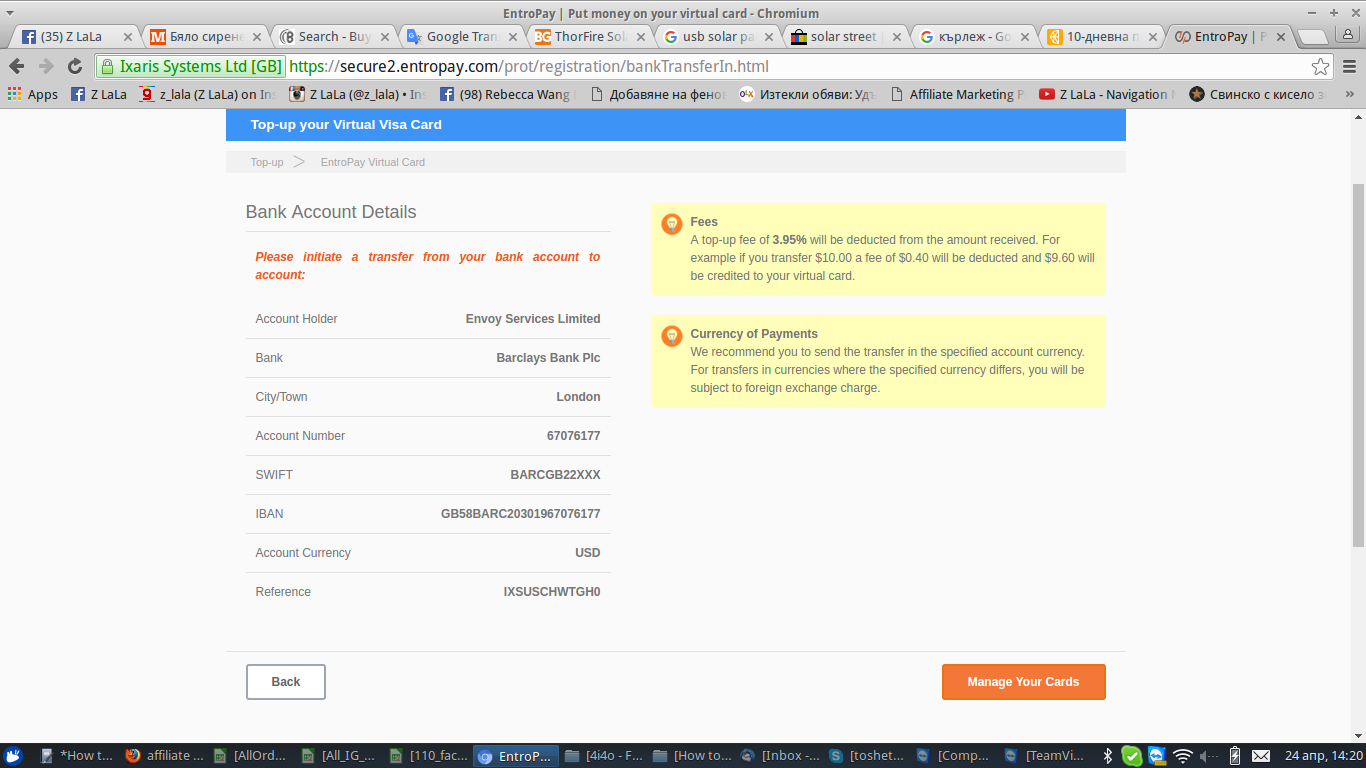Open the system start menu icon
The height and width of the screenshot is (768, 1366).
tap(12, 756)
